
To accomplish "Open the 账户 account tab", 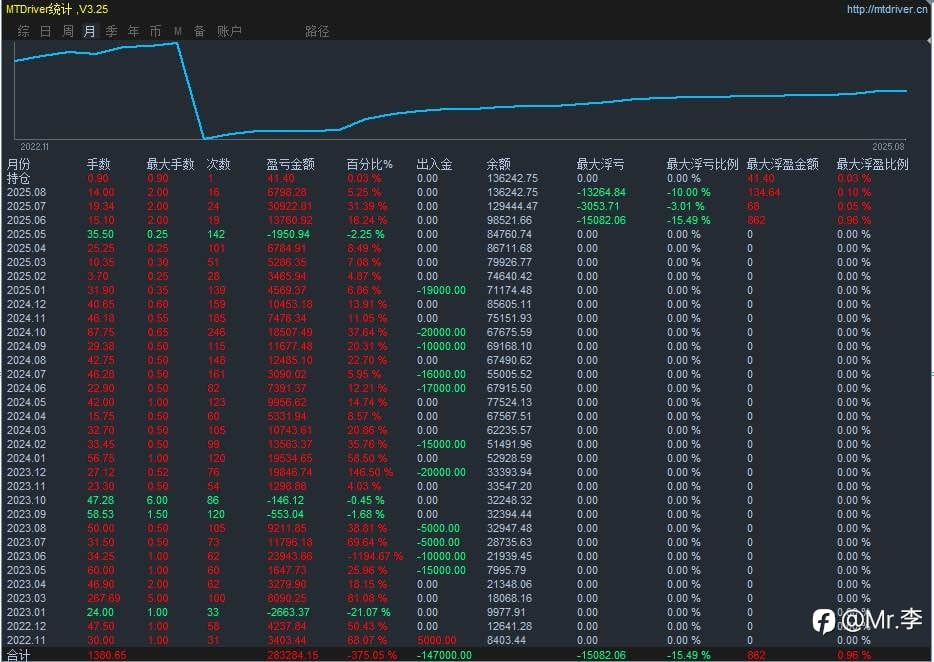I will [x=229, y=31].
